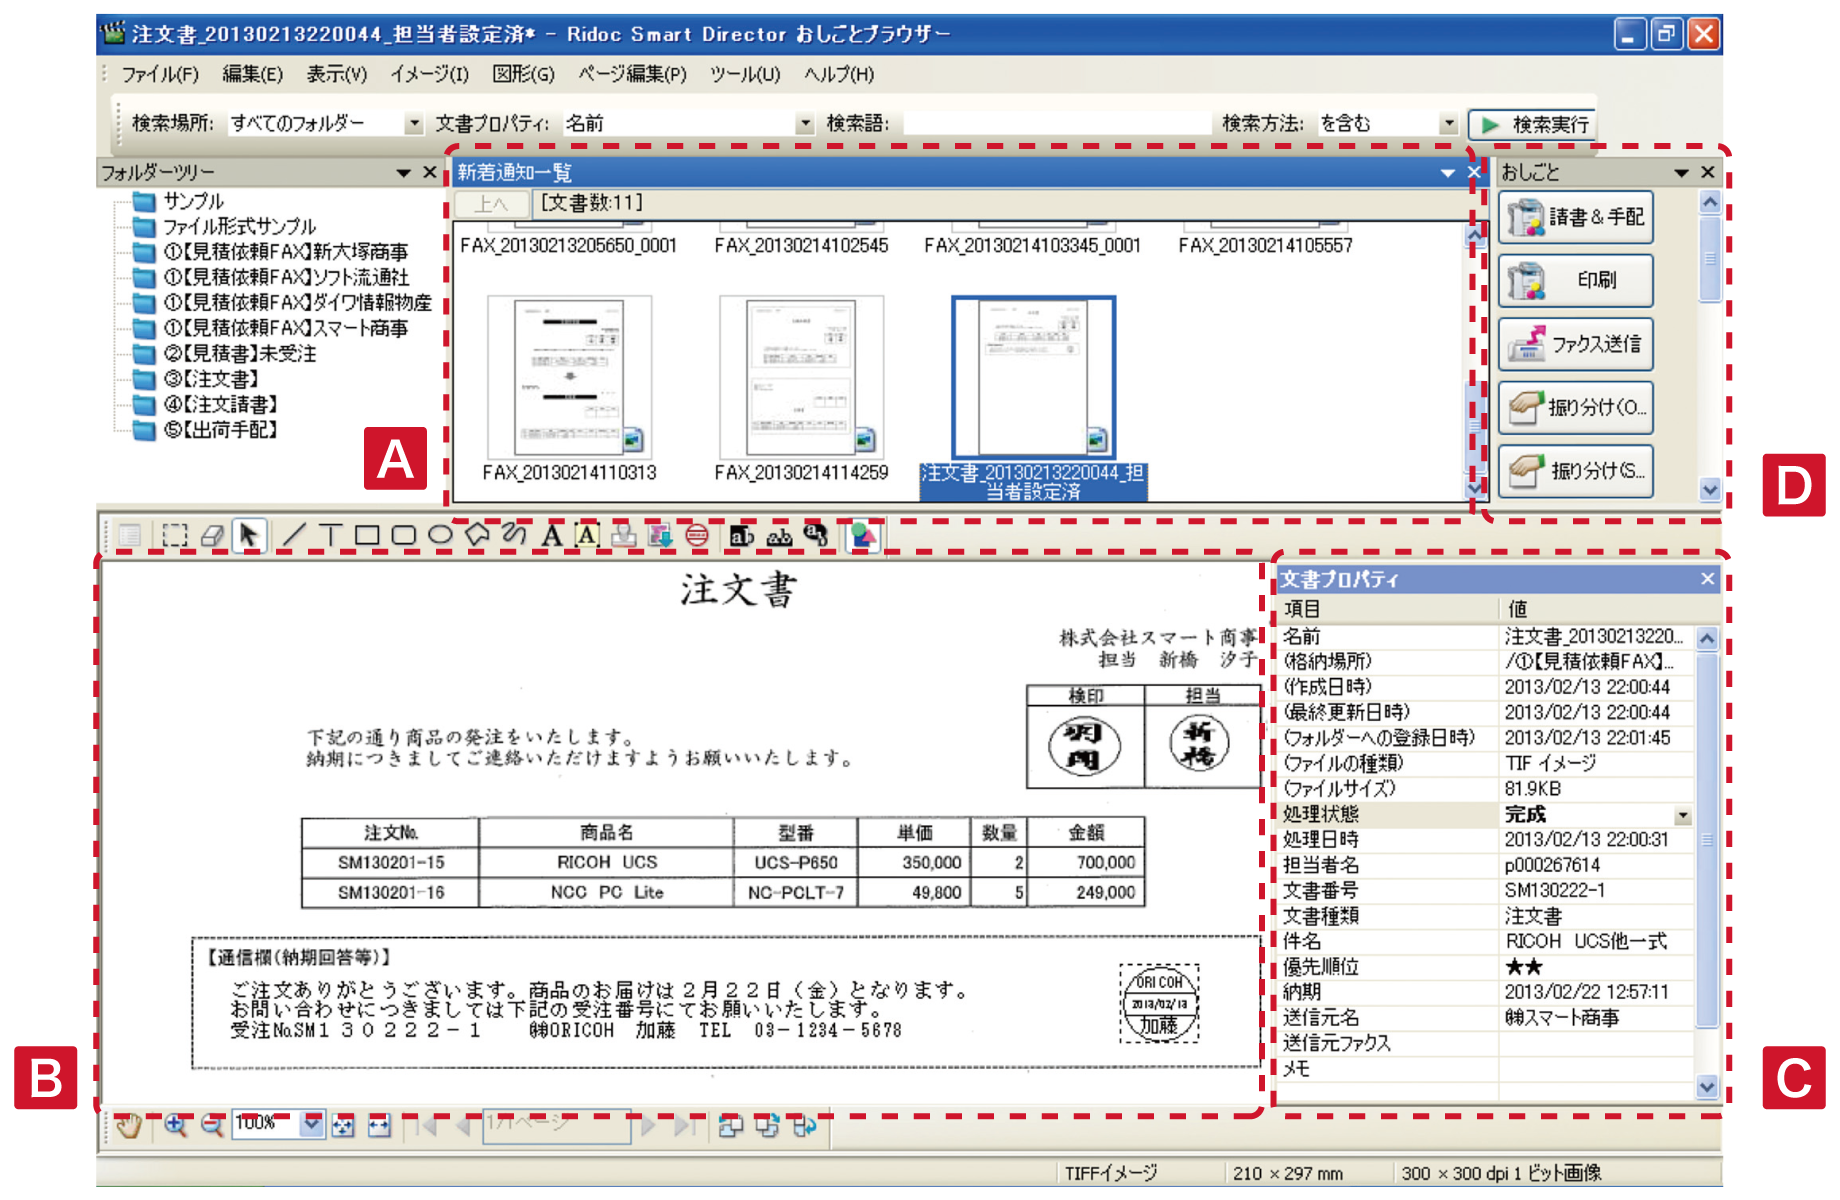Click the fit-to-width icon in the viewer toolbar

(379, 1125)
